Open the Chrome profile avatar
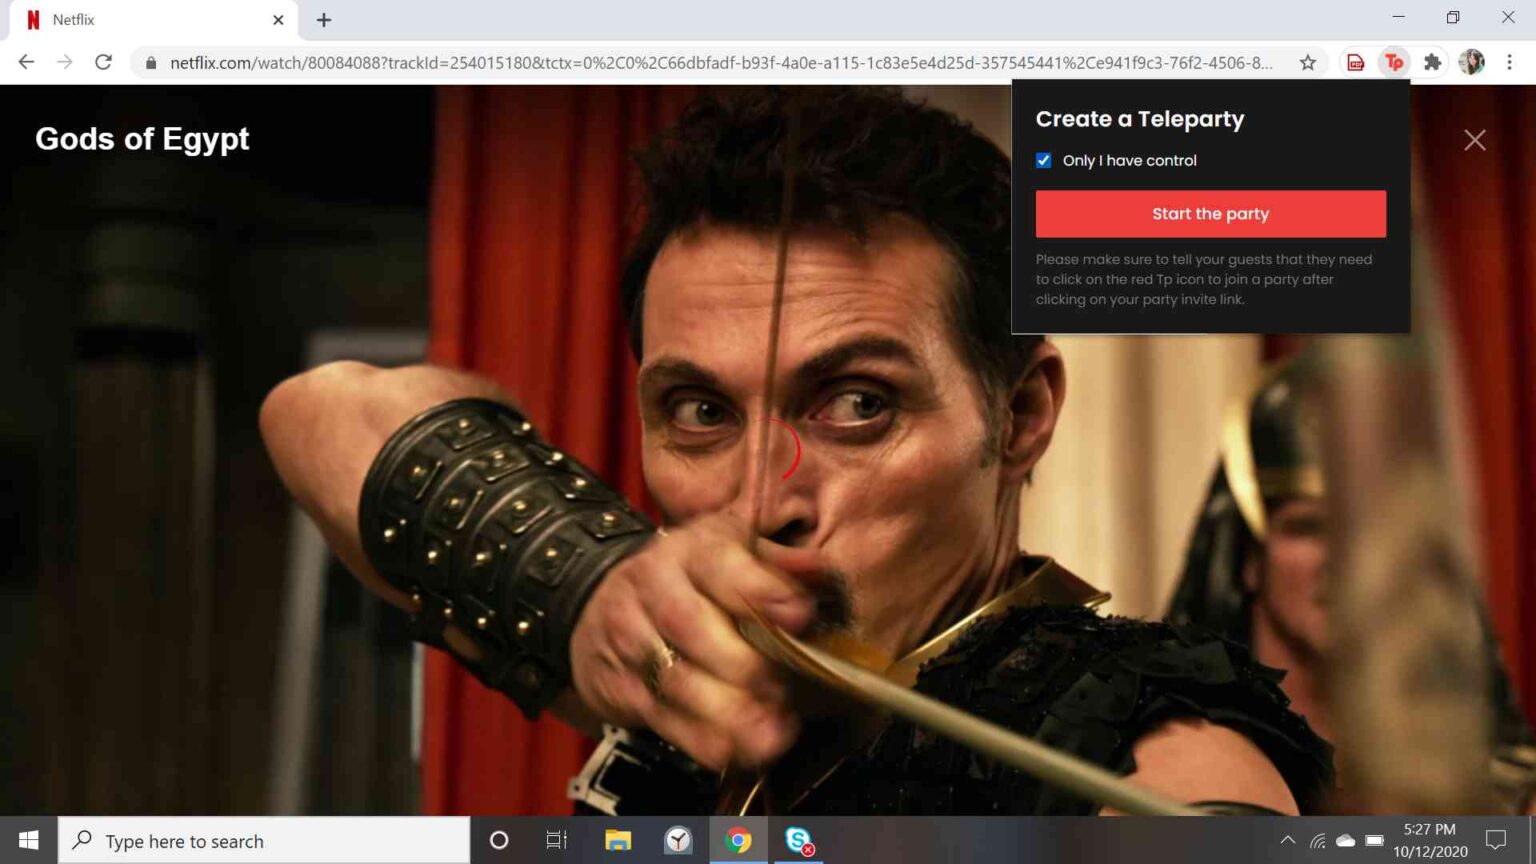 [x=1471, y=62]
